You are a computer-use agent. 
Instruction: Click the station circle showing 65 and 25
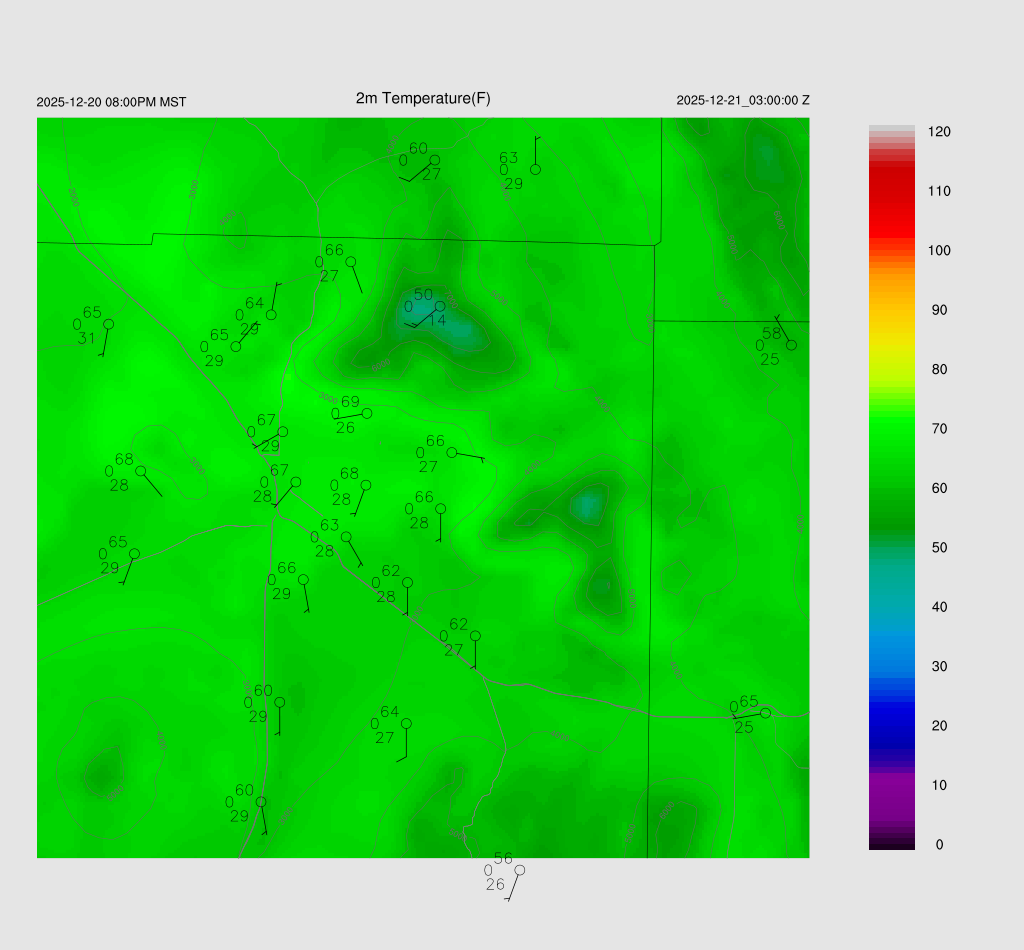(x=765, y=713)
